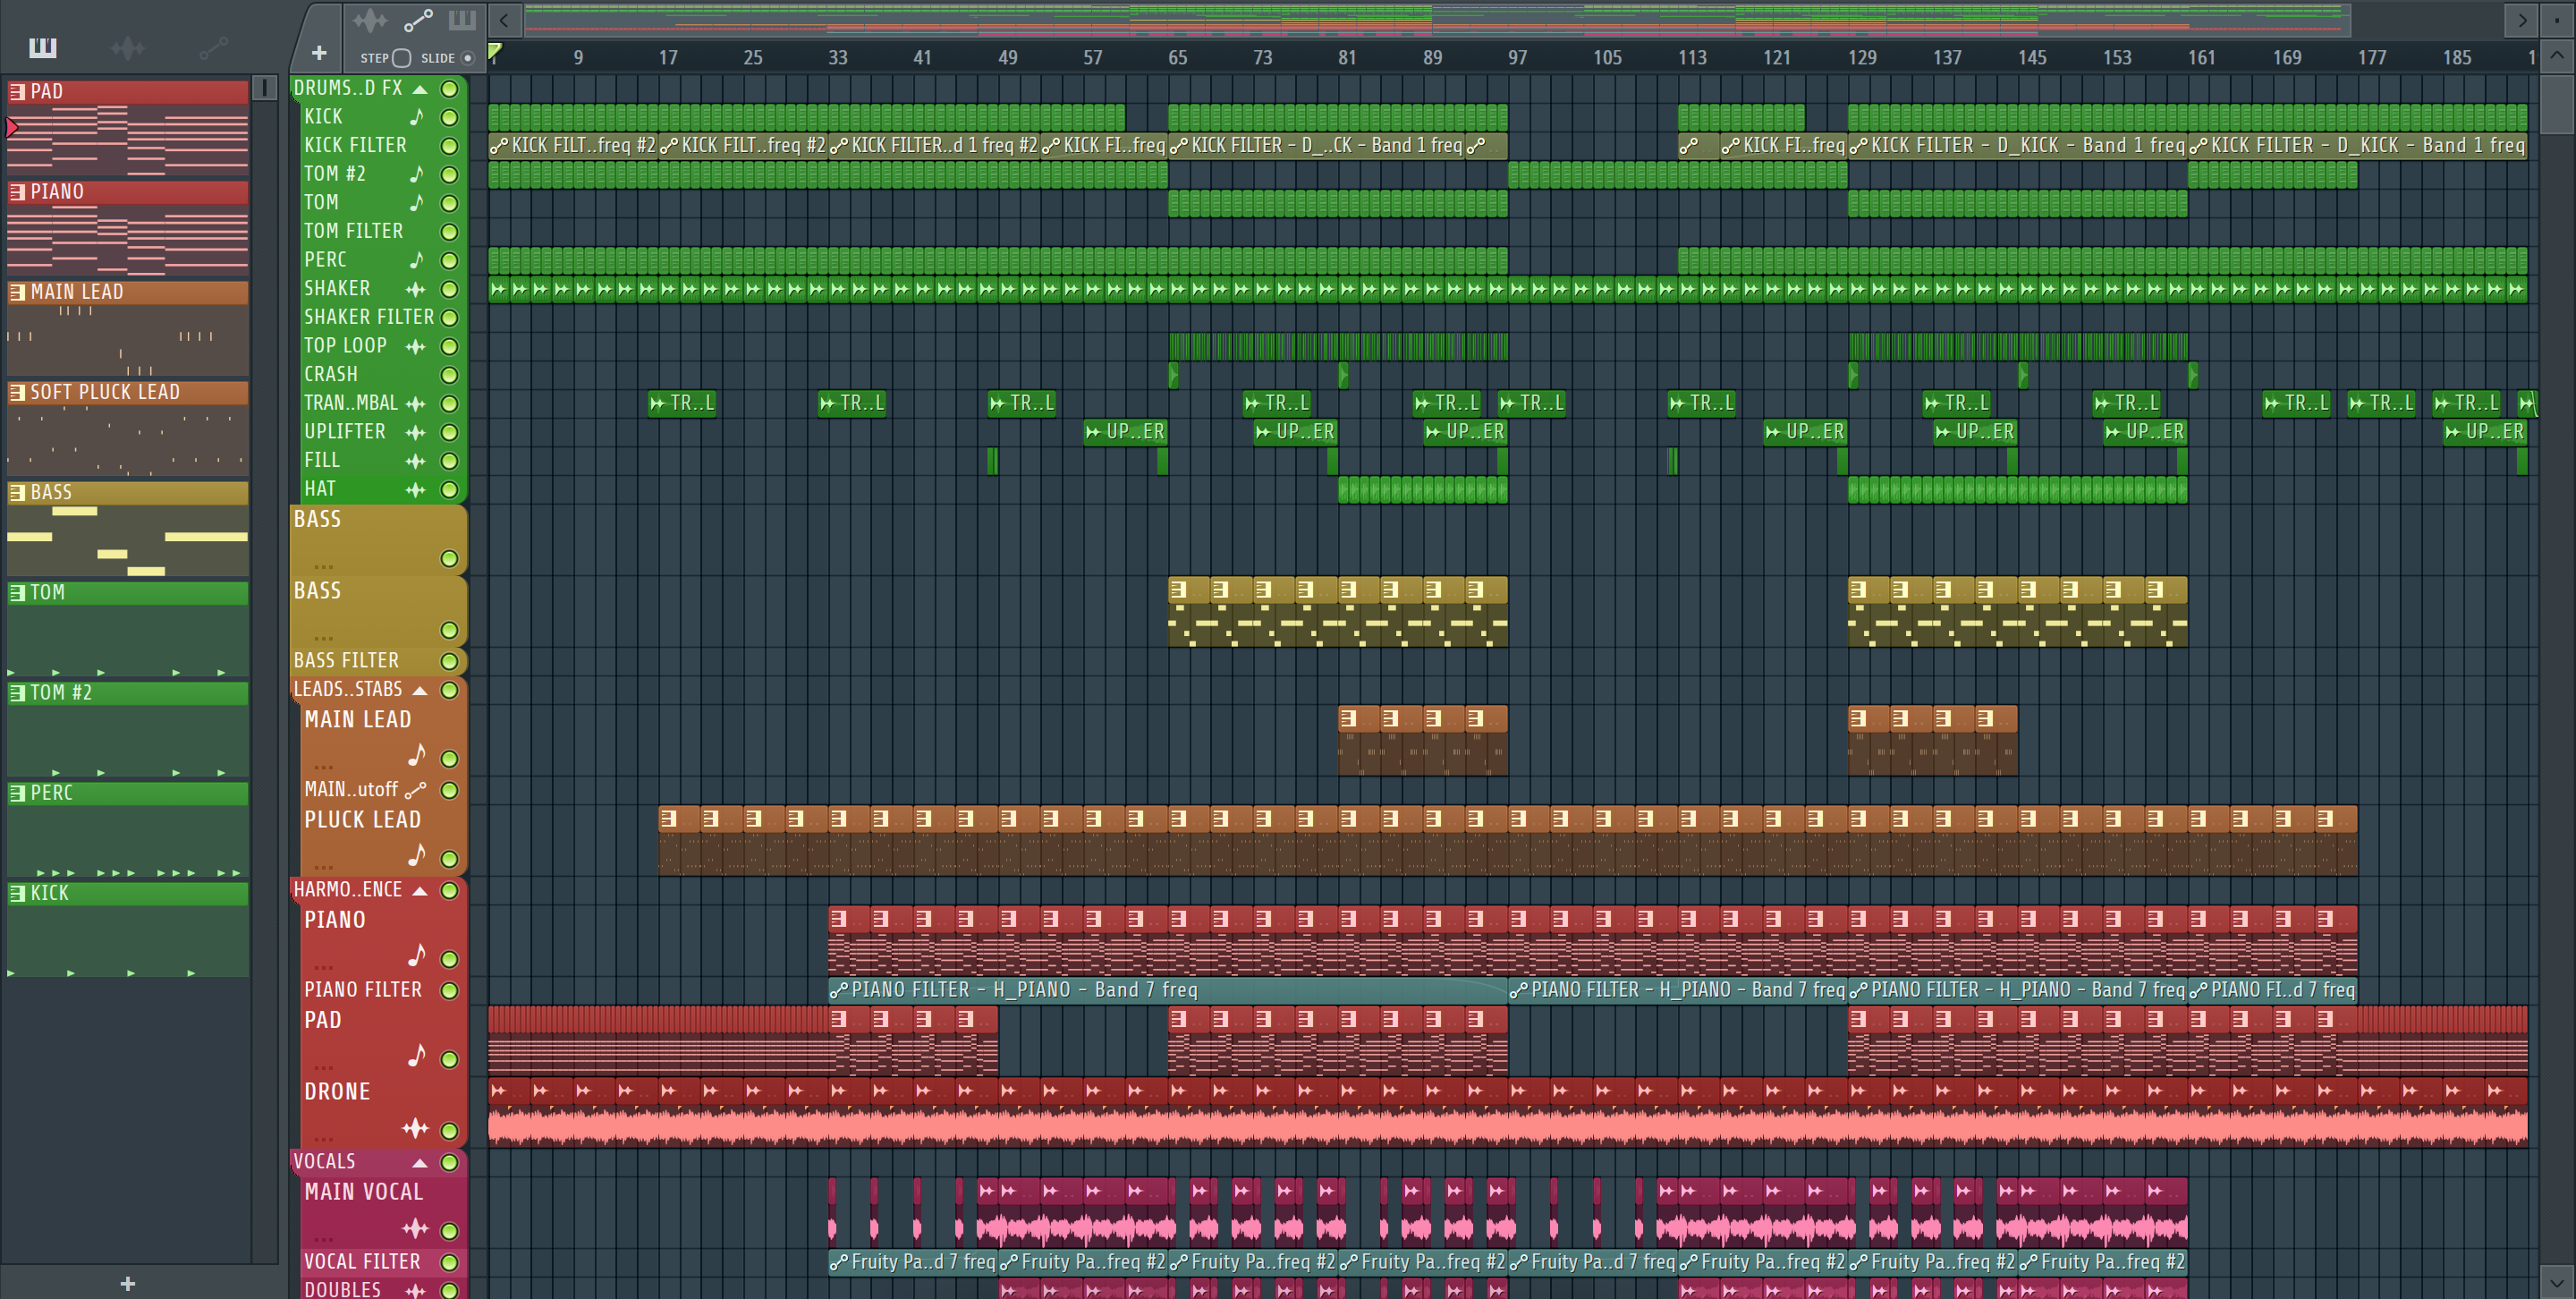
Task: Choose pattern clip focus in playlist toolbar
Action: click(x=462, y=19)
